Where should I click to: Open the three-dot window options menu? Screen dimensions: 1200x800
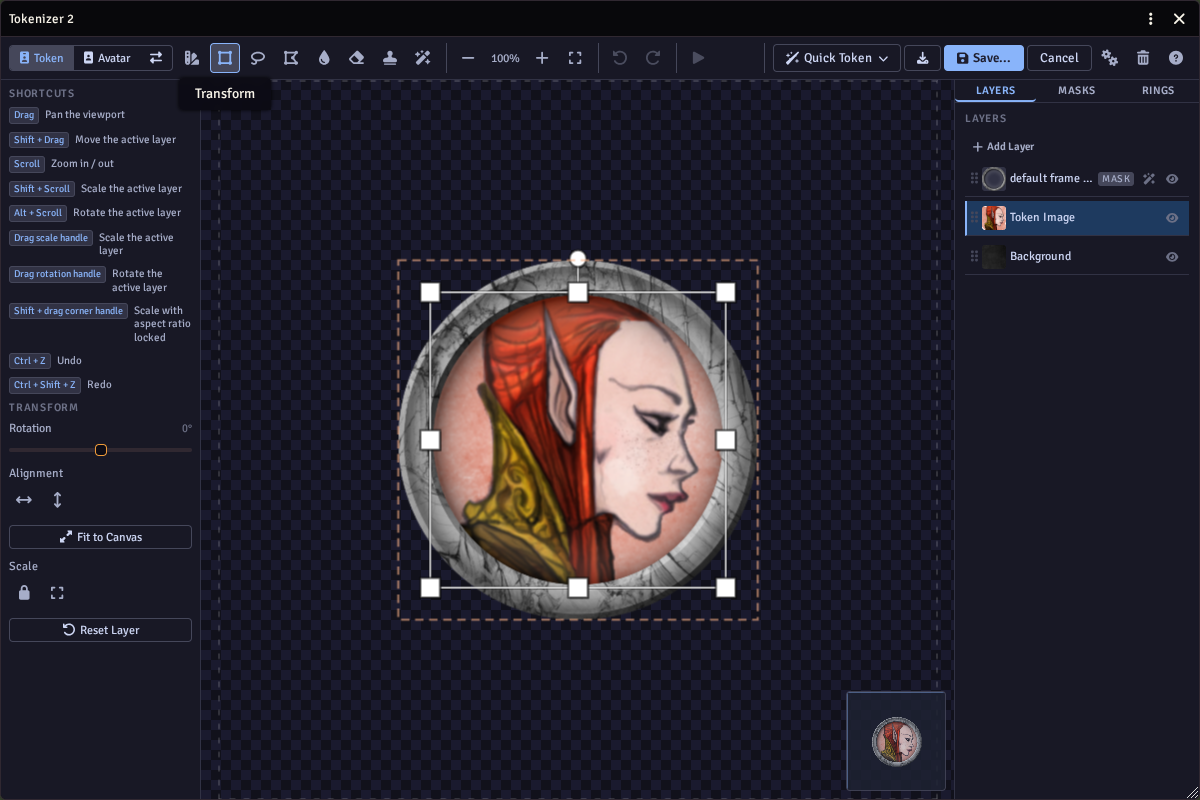point(1151,19)
